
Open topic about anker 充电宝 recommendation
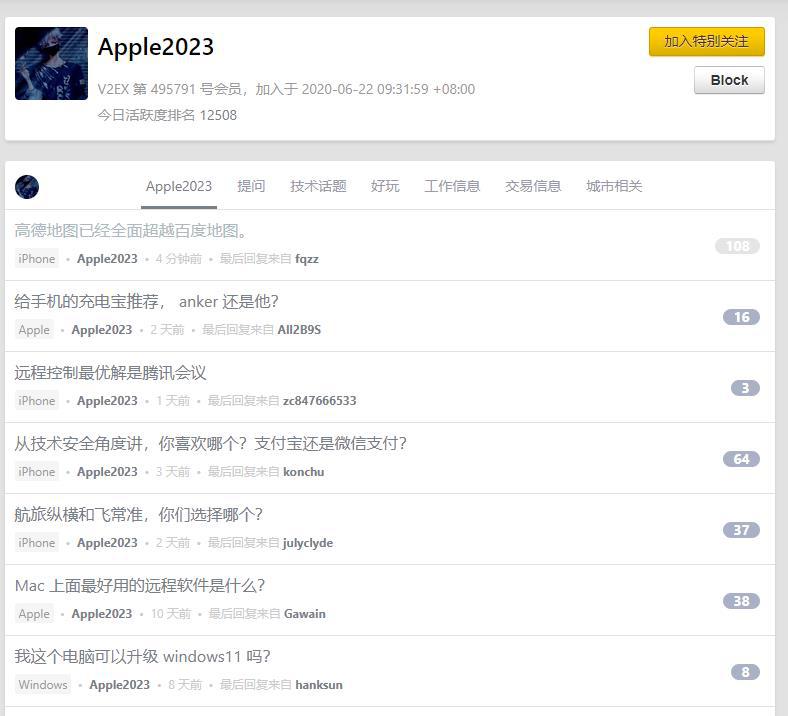[147, 302]
